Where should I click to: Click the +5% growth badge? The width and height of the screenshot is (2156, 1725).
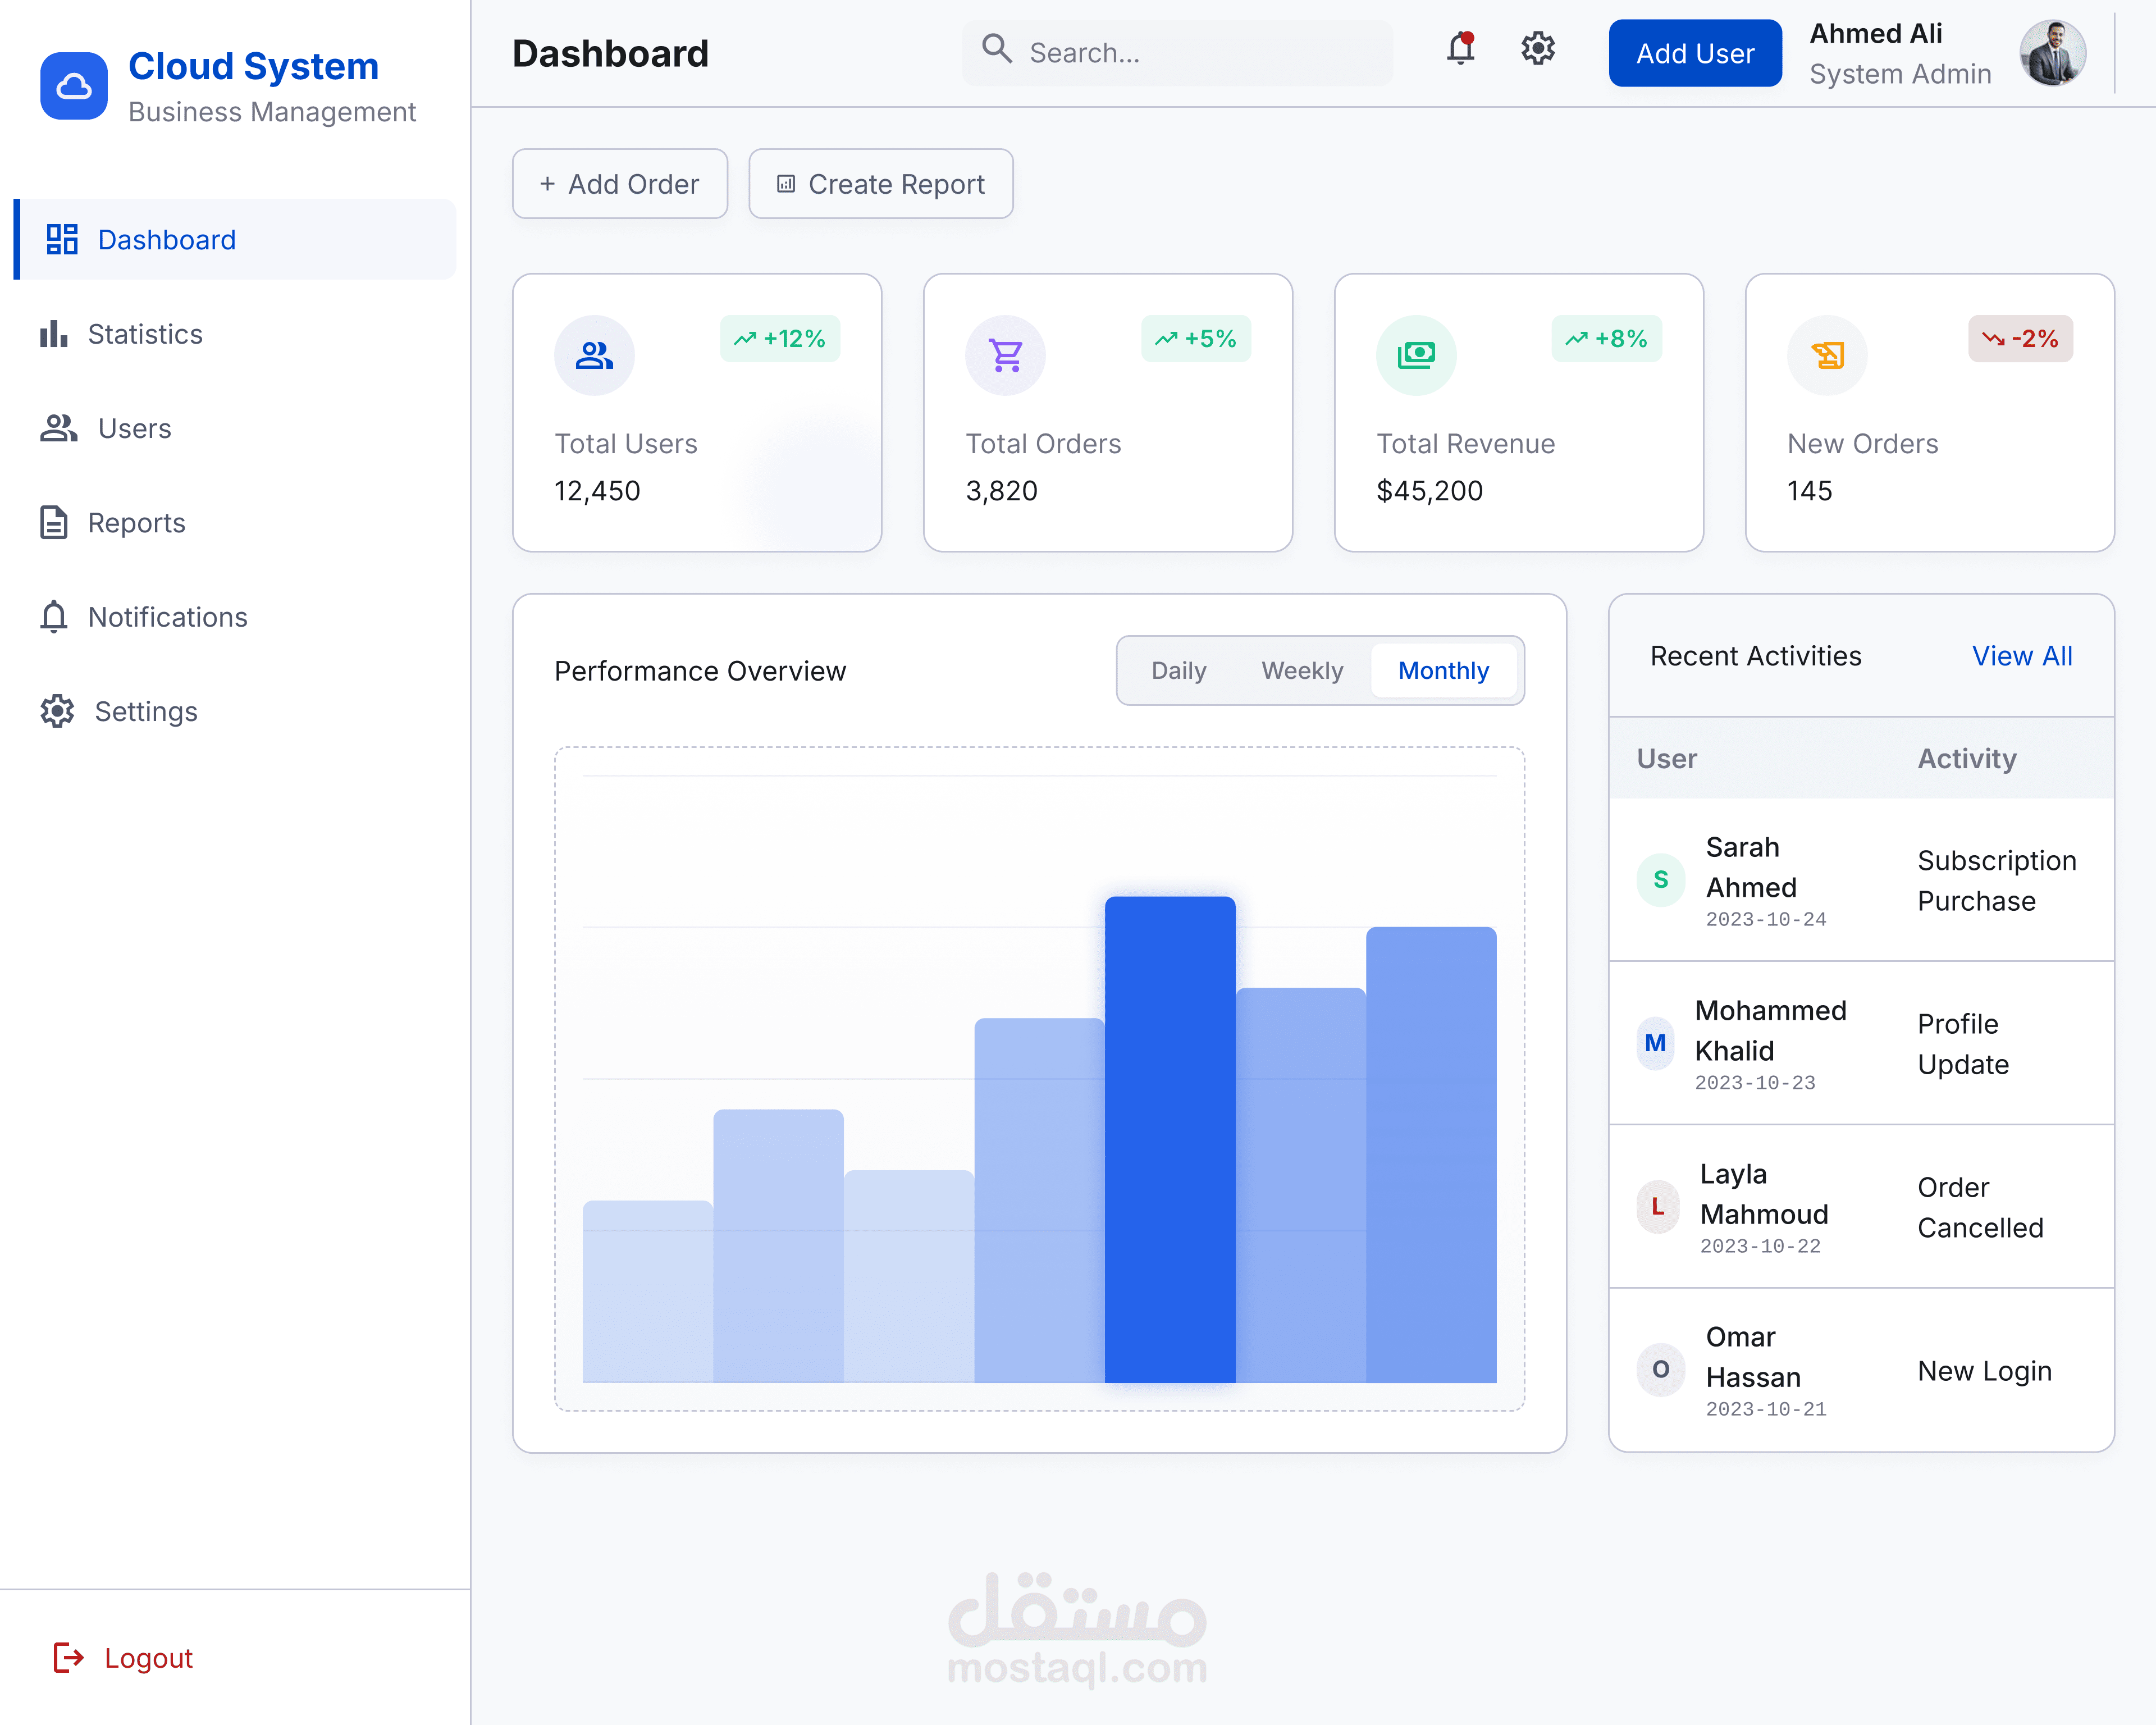tap(1196, 339)
